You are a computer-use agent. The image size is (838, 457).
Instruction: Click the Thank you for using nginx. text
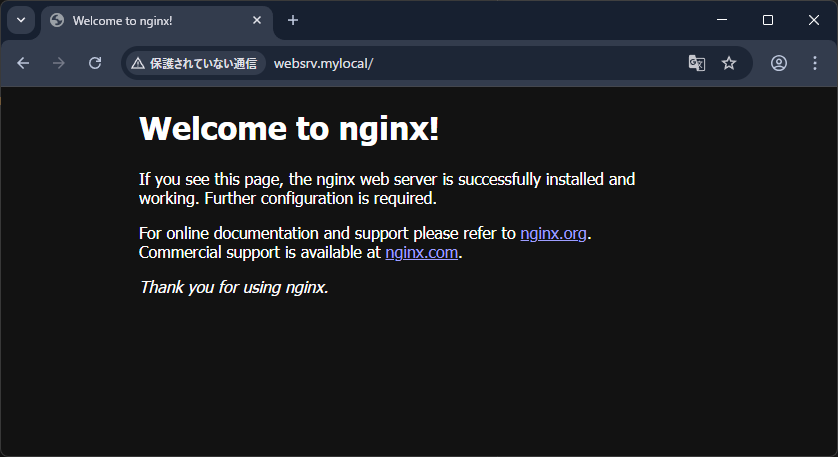click(234, 288)
